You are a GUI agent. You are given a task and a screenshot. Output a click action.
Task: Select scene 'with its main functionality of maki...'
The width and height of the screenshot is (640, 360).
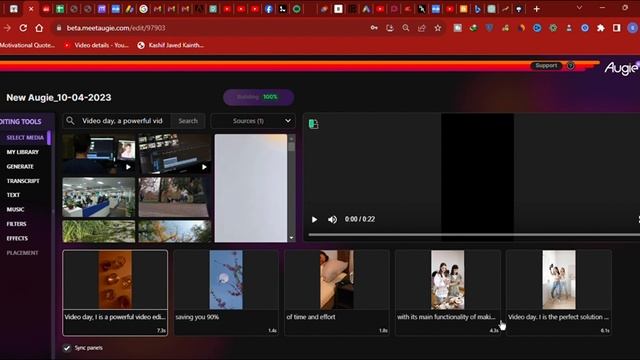click(x=448, y=293)
